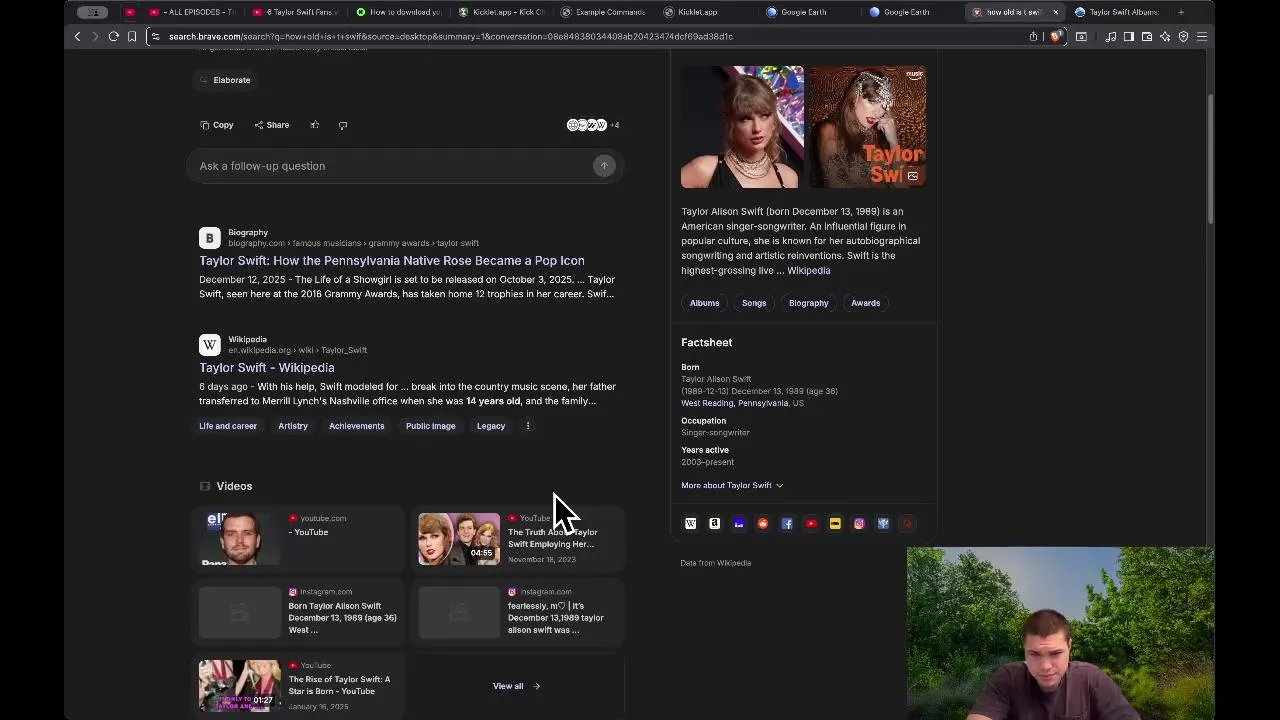
Task: Click the music note toolbar icon
Action: [x=1111, y=36]
